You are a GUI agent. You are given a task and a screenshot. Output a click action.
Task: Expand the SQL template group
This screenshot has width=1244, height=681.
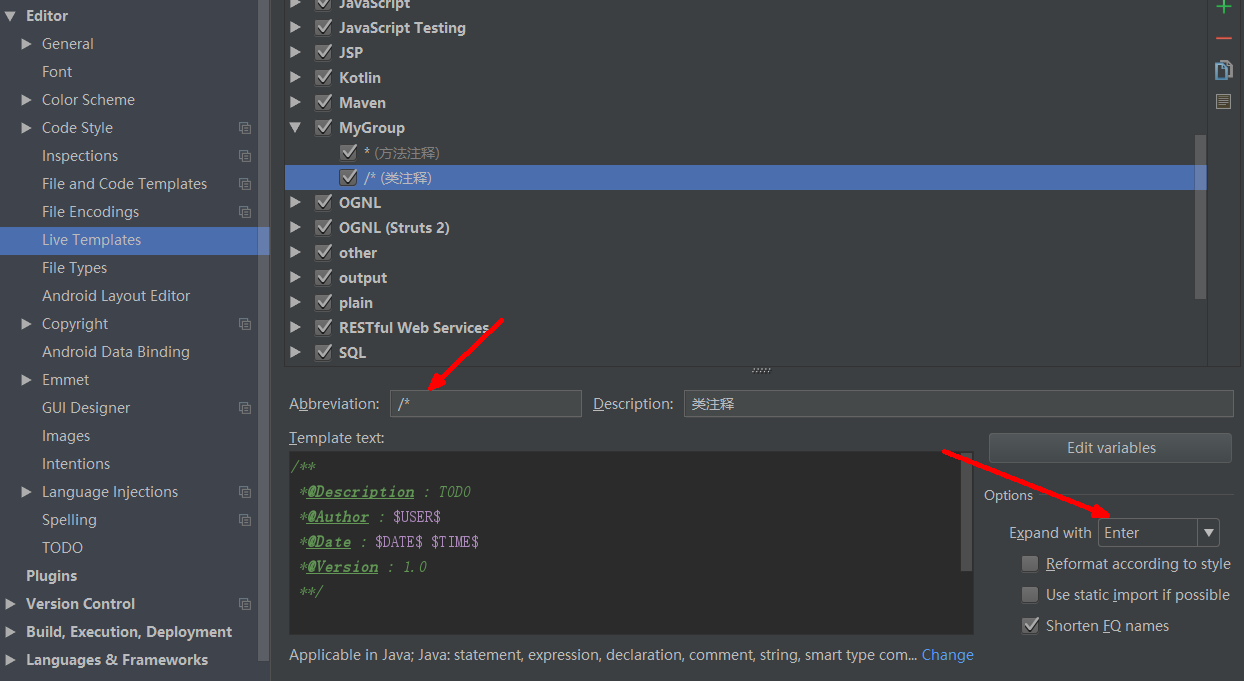pos(295,353)
